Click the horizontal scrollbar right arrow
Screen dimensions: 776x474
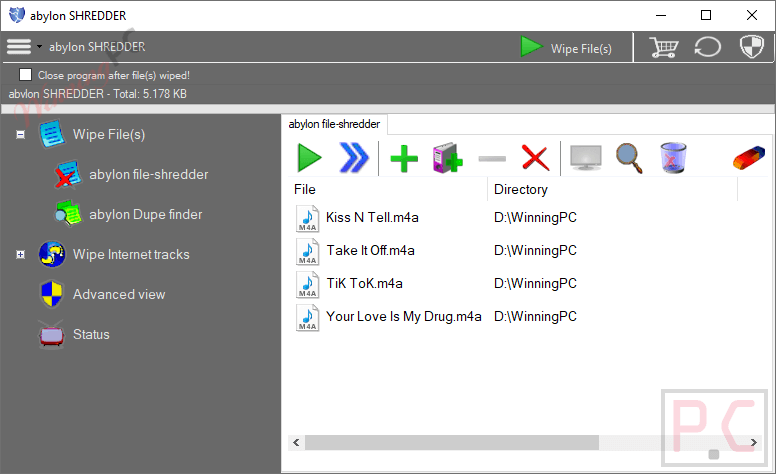753,442
